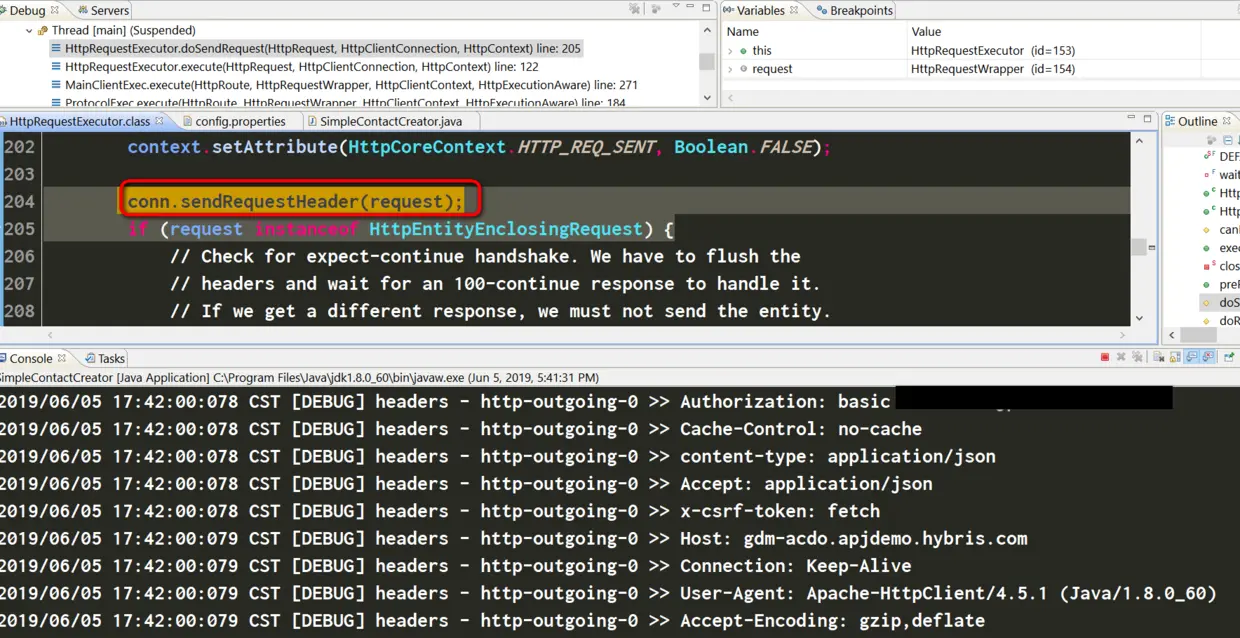Toggle console scroll lock

pyautogui.click(x=1175, y=357)
